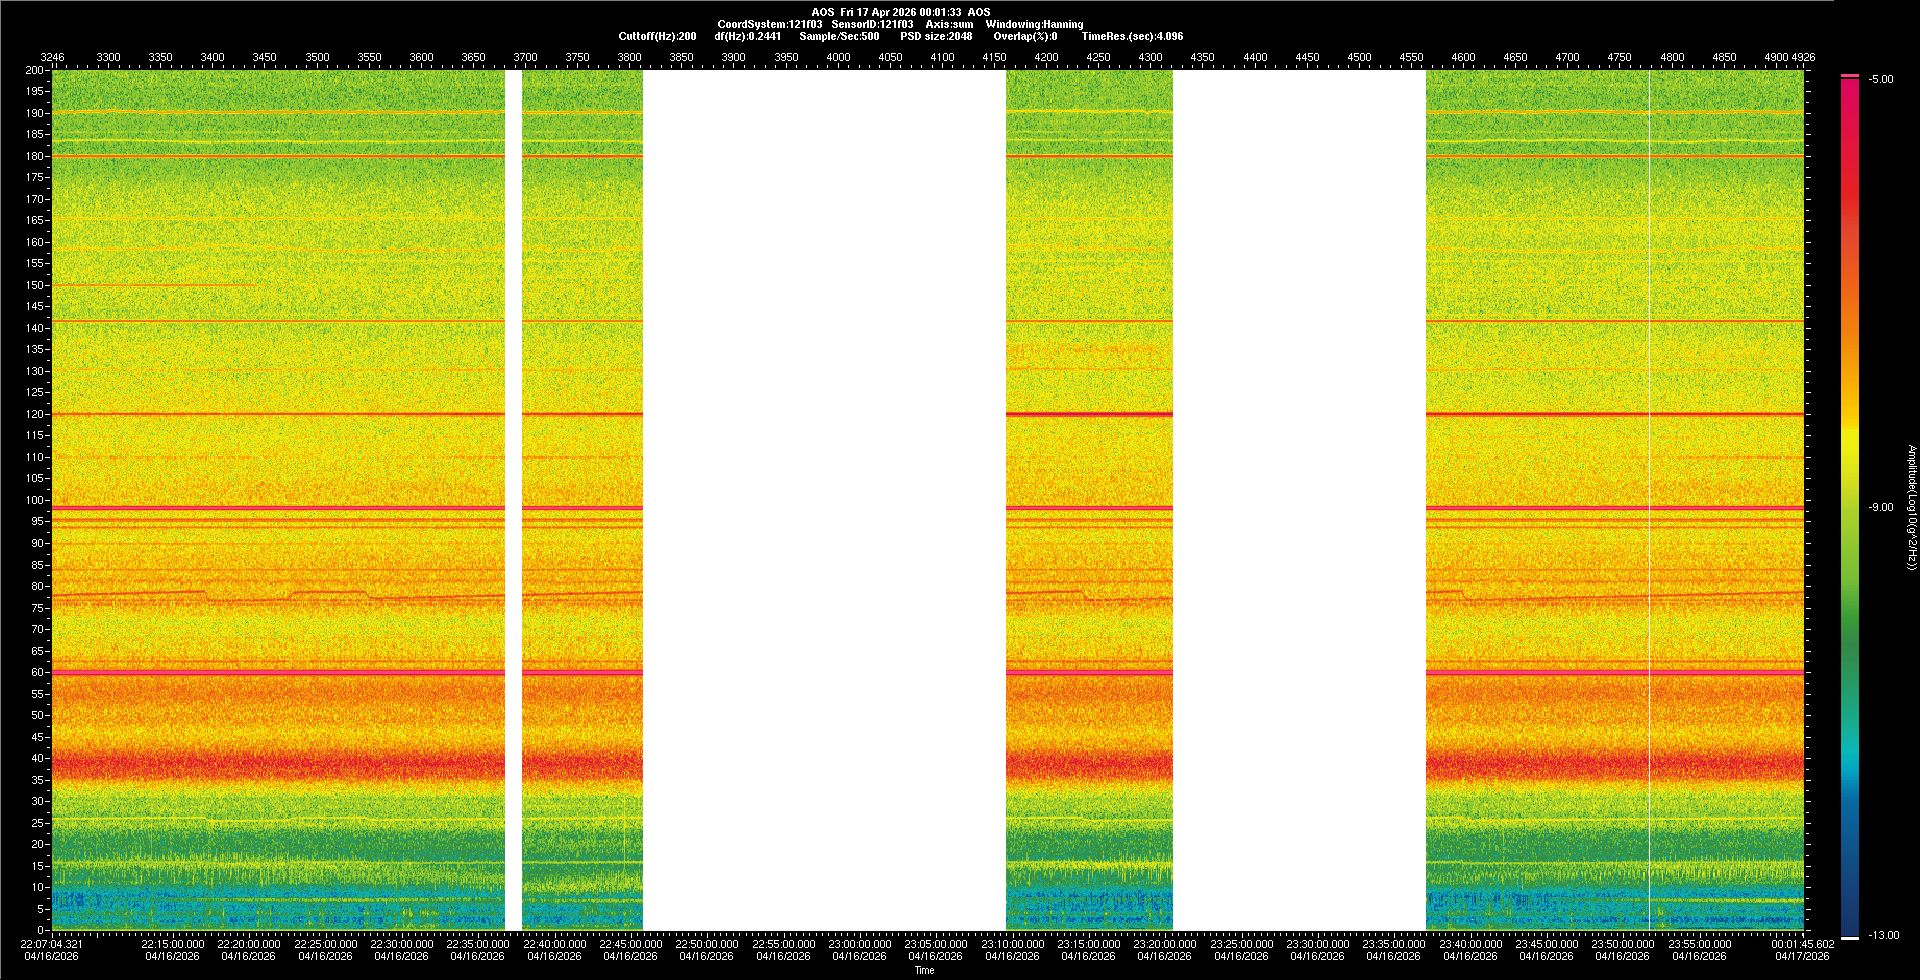The height and width of the screenshot is (980, 1920).
Task: Click the 120 tick on the frequency axis
Action: (x=35, y=414)
